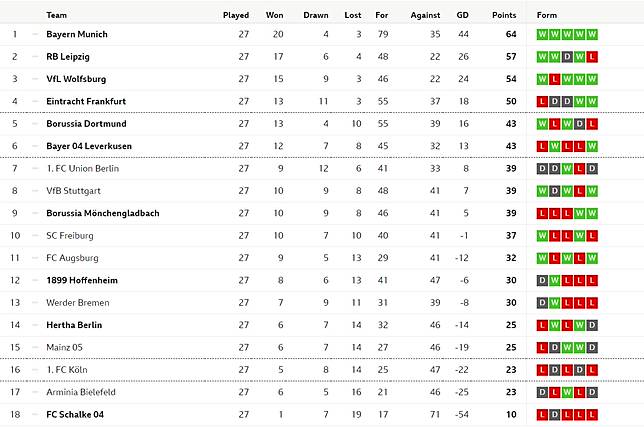Viewport: 644px width, 427px height.
Task: Click Borussia Dortmund's grey draw badge
Action: 580,124
